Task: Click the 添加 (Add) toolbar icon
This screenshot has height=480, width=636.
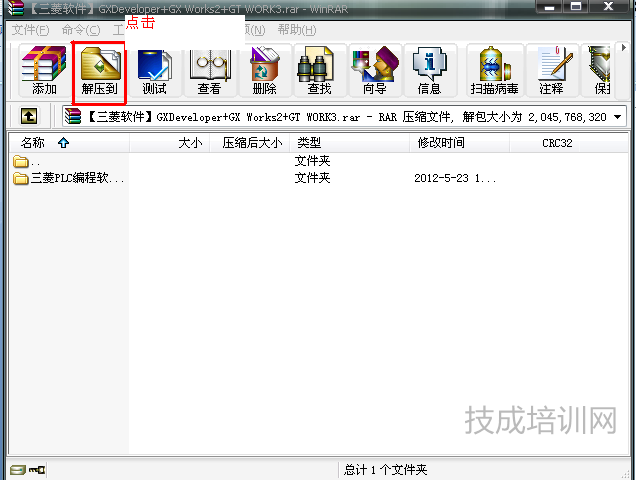Action: click(x=44, y=70)
